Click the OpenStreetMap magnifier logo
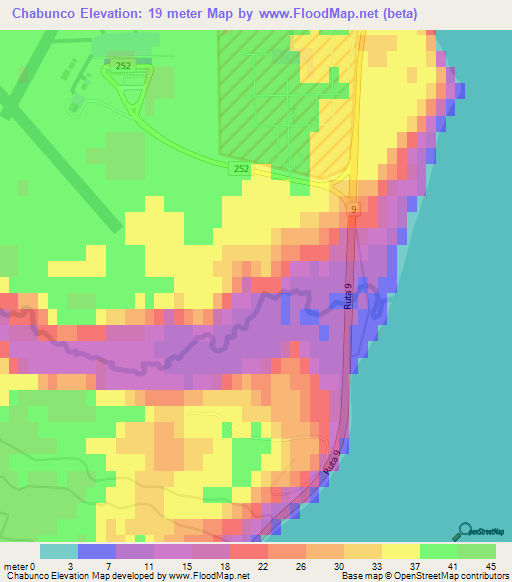Viewport: 512px width, 582px height. pos(478,532)
